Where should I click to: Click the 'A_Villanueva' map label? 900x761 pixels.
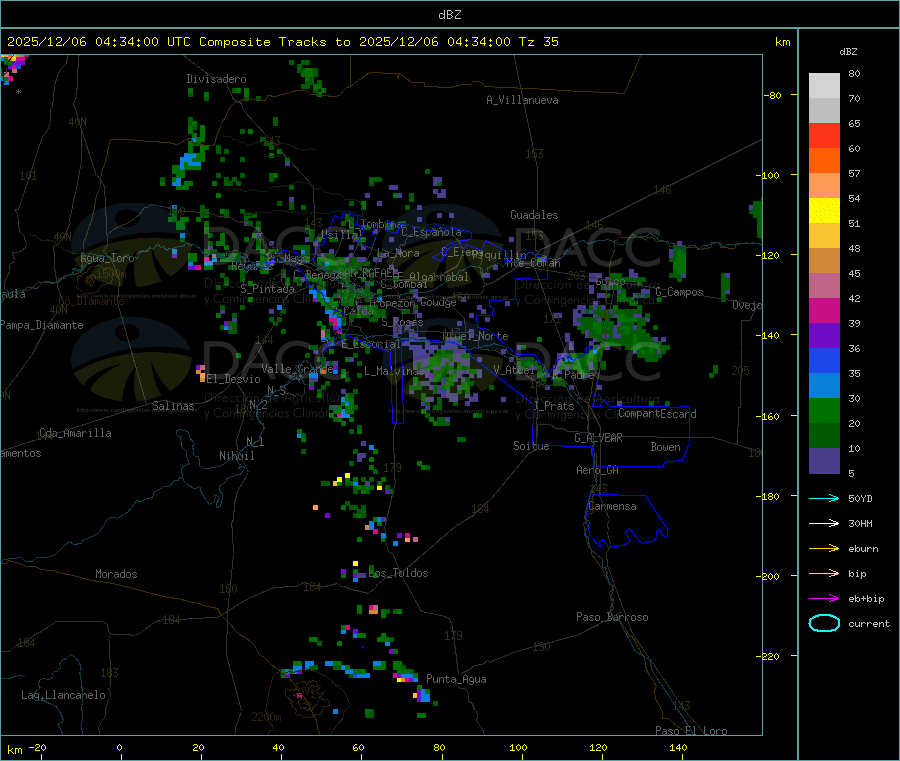522,100
